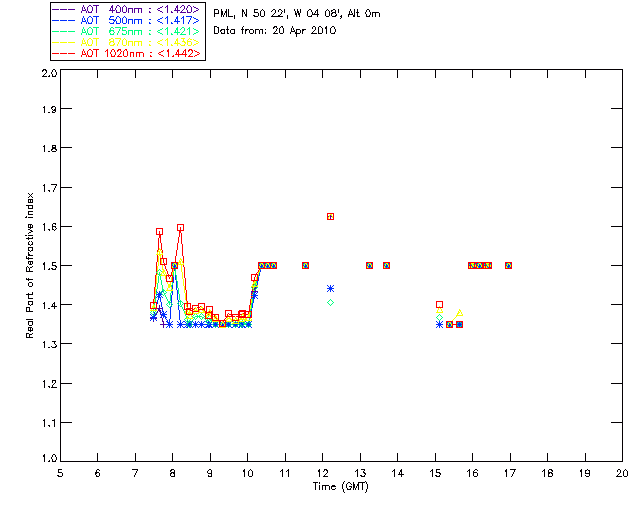The image size is (640, 512).
Task: Click the 19 tick label on time axis
Action: 585,473
